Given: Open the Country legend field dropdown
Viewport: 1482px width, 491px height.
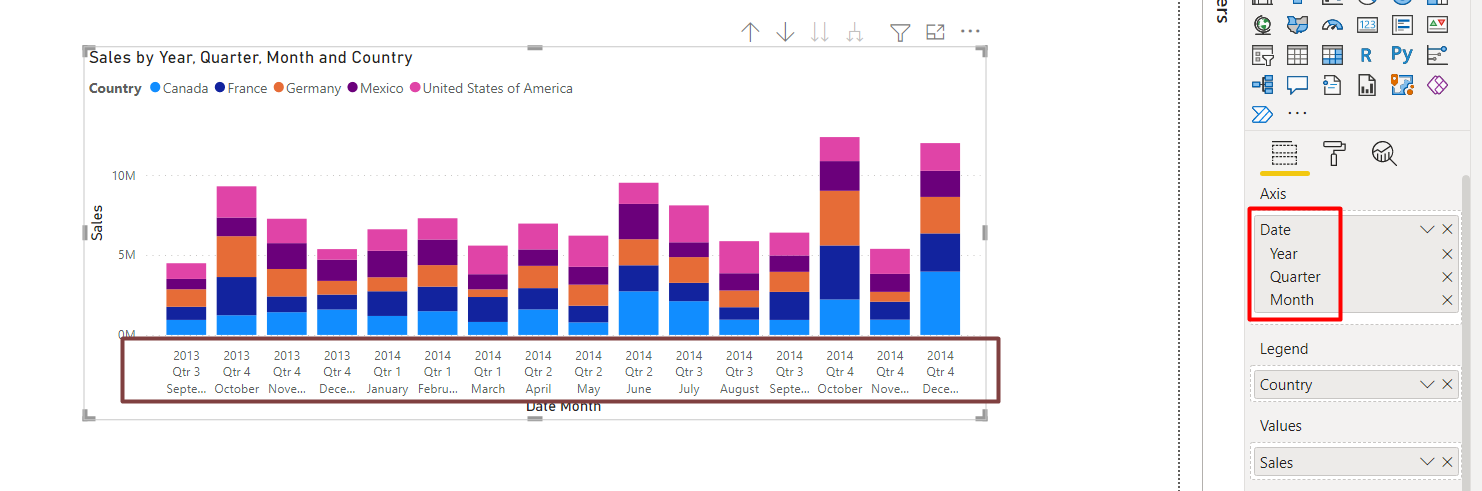Looking at the screenshot, I should click(1427, 385).
